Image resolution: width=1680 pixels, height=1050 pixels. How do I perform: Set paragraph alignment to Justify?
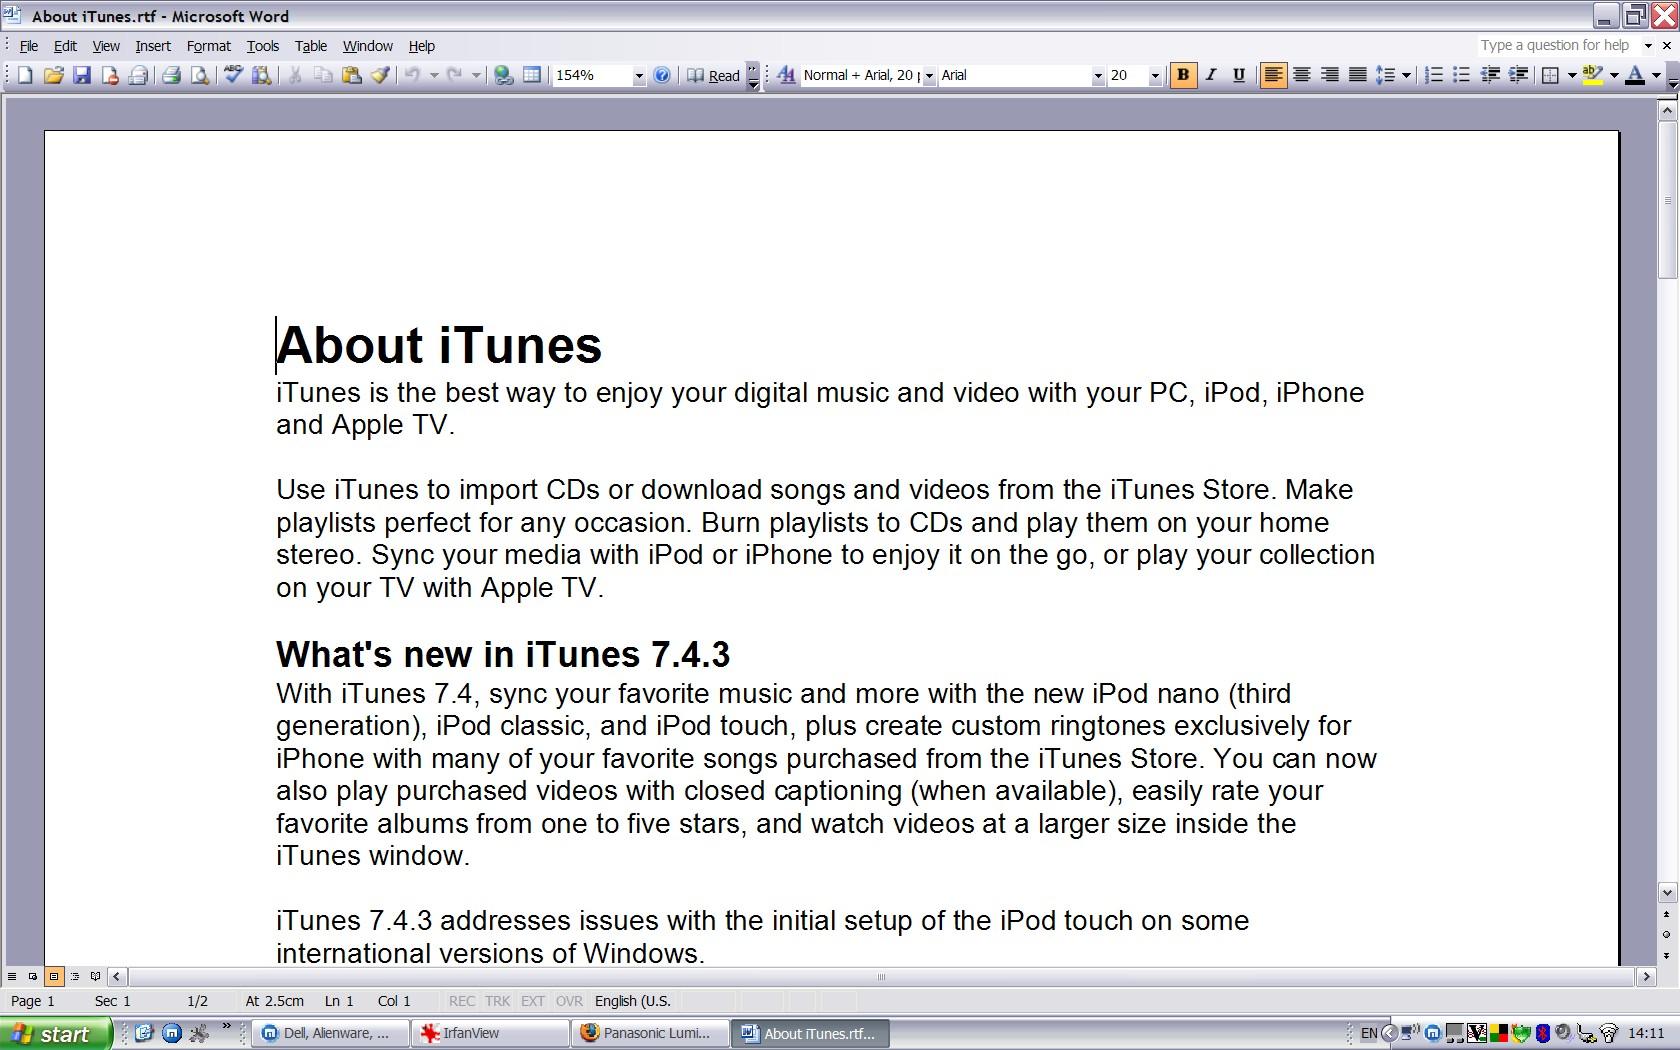coord(1357,75)
